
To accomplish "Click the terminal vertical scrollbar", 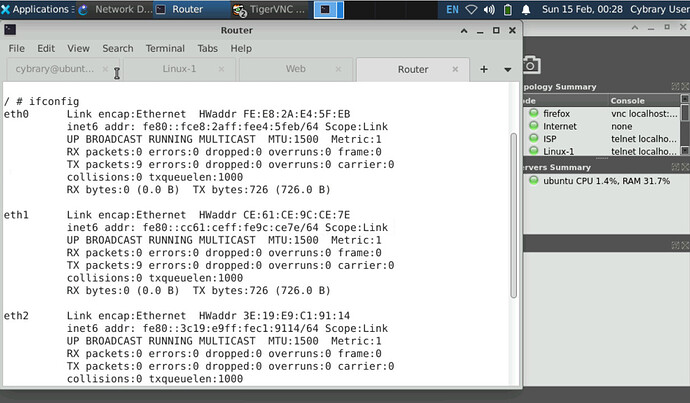I will (513, 216).
